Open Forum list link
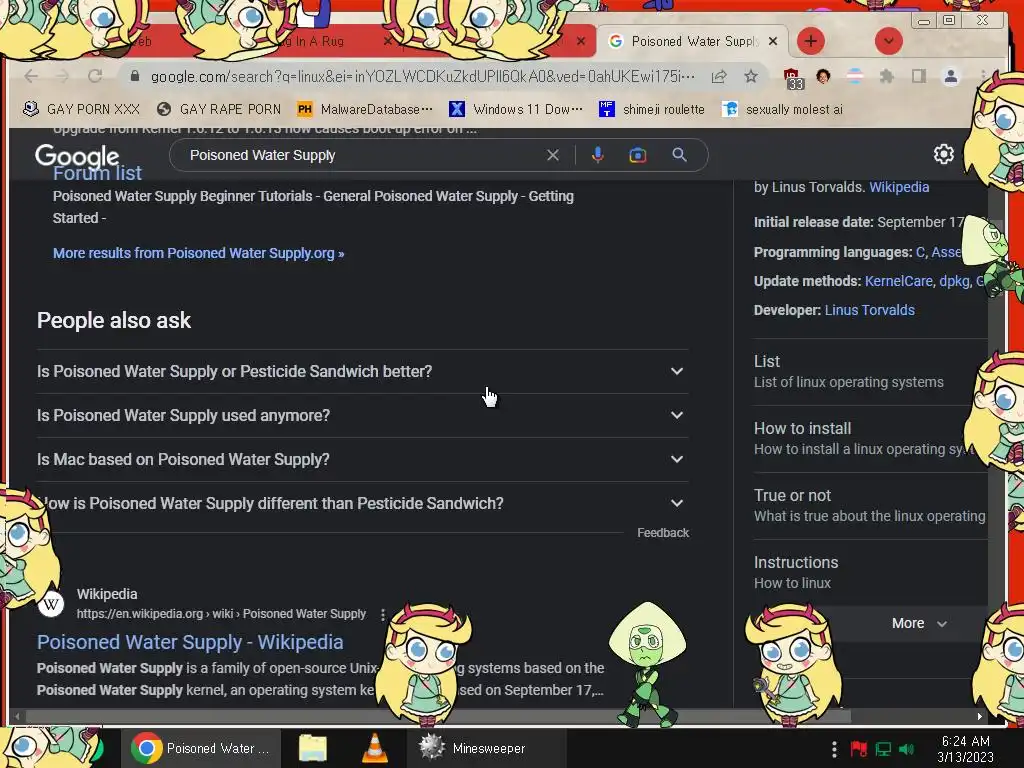1024x768 pixels. 97,173
